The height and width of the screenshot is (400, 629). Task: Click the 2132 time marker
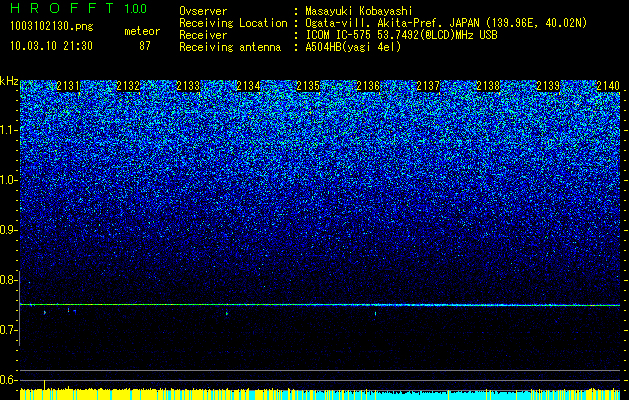click(128, 86)
